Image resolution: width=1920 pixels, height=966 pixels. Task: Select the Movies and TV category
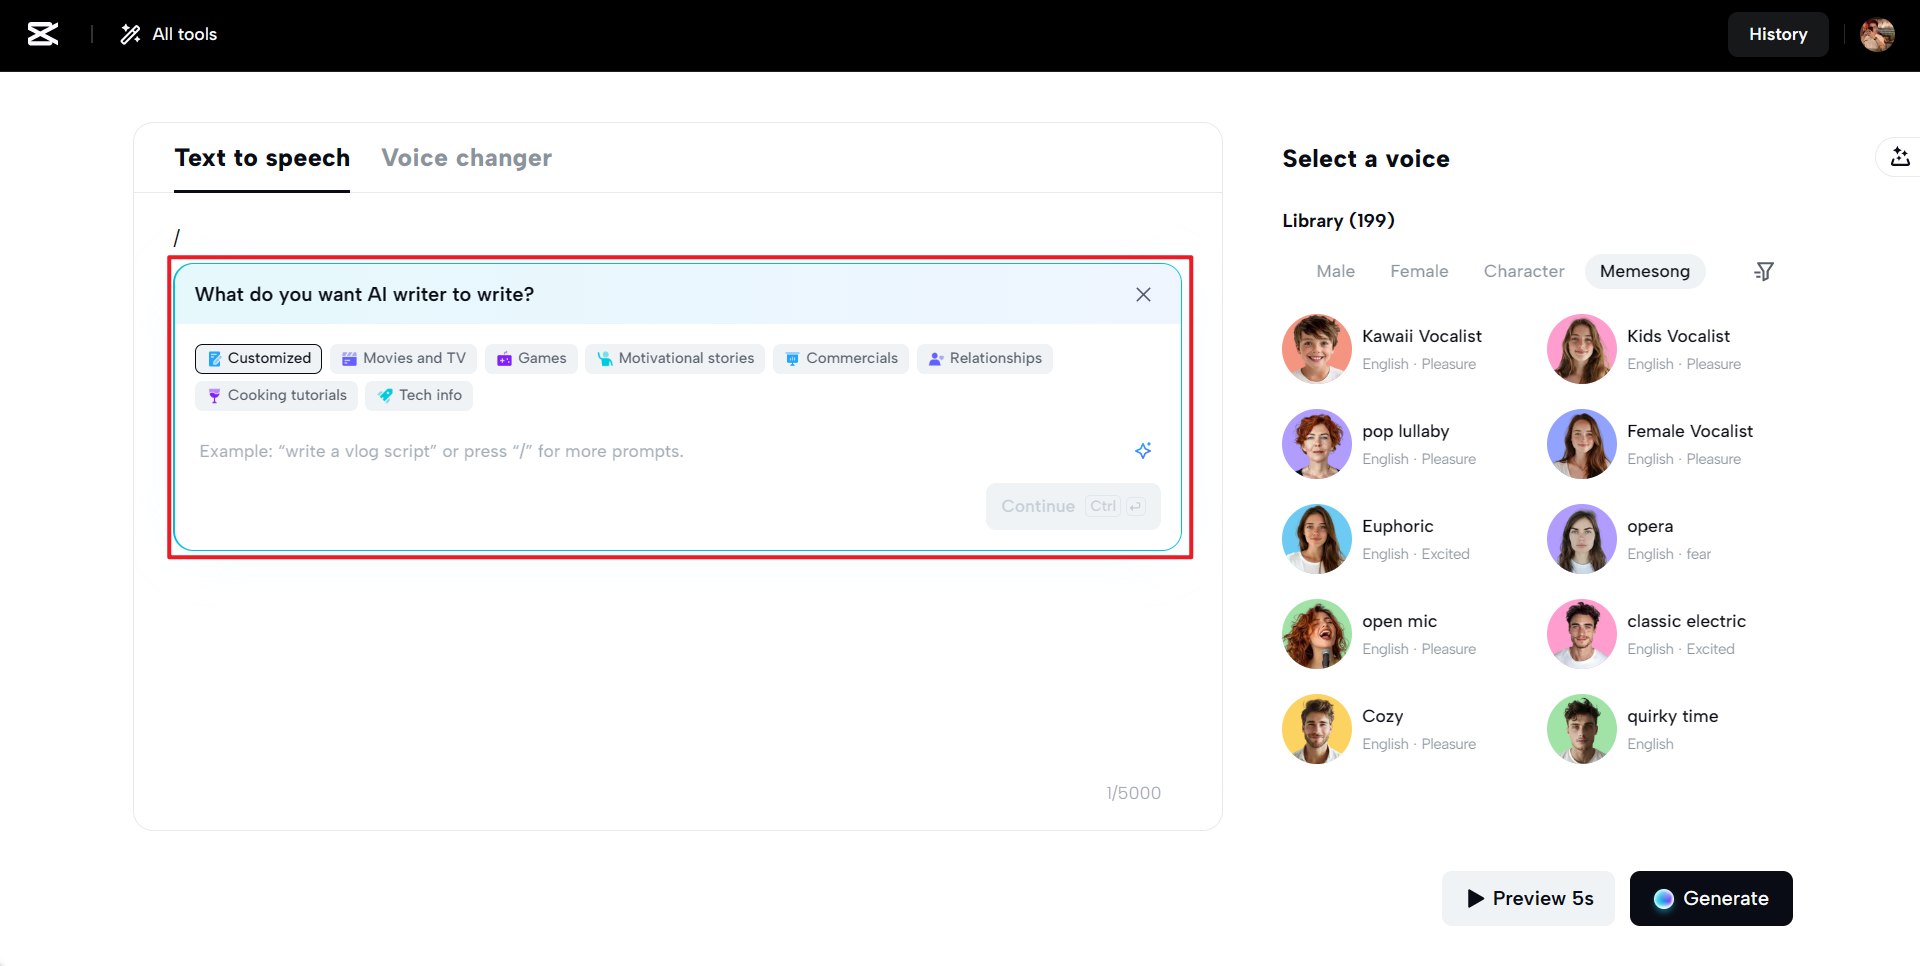coord(403,358)
